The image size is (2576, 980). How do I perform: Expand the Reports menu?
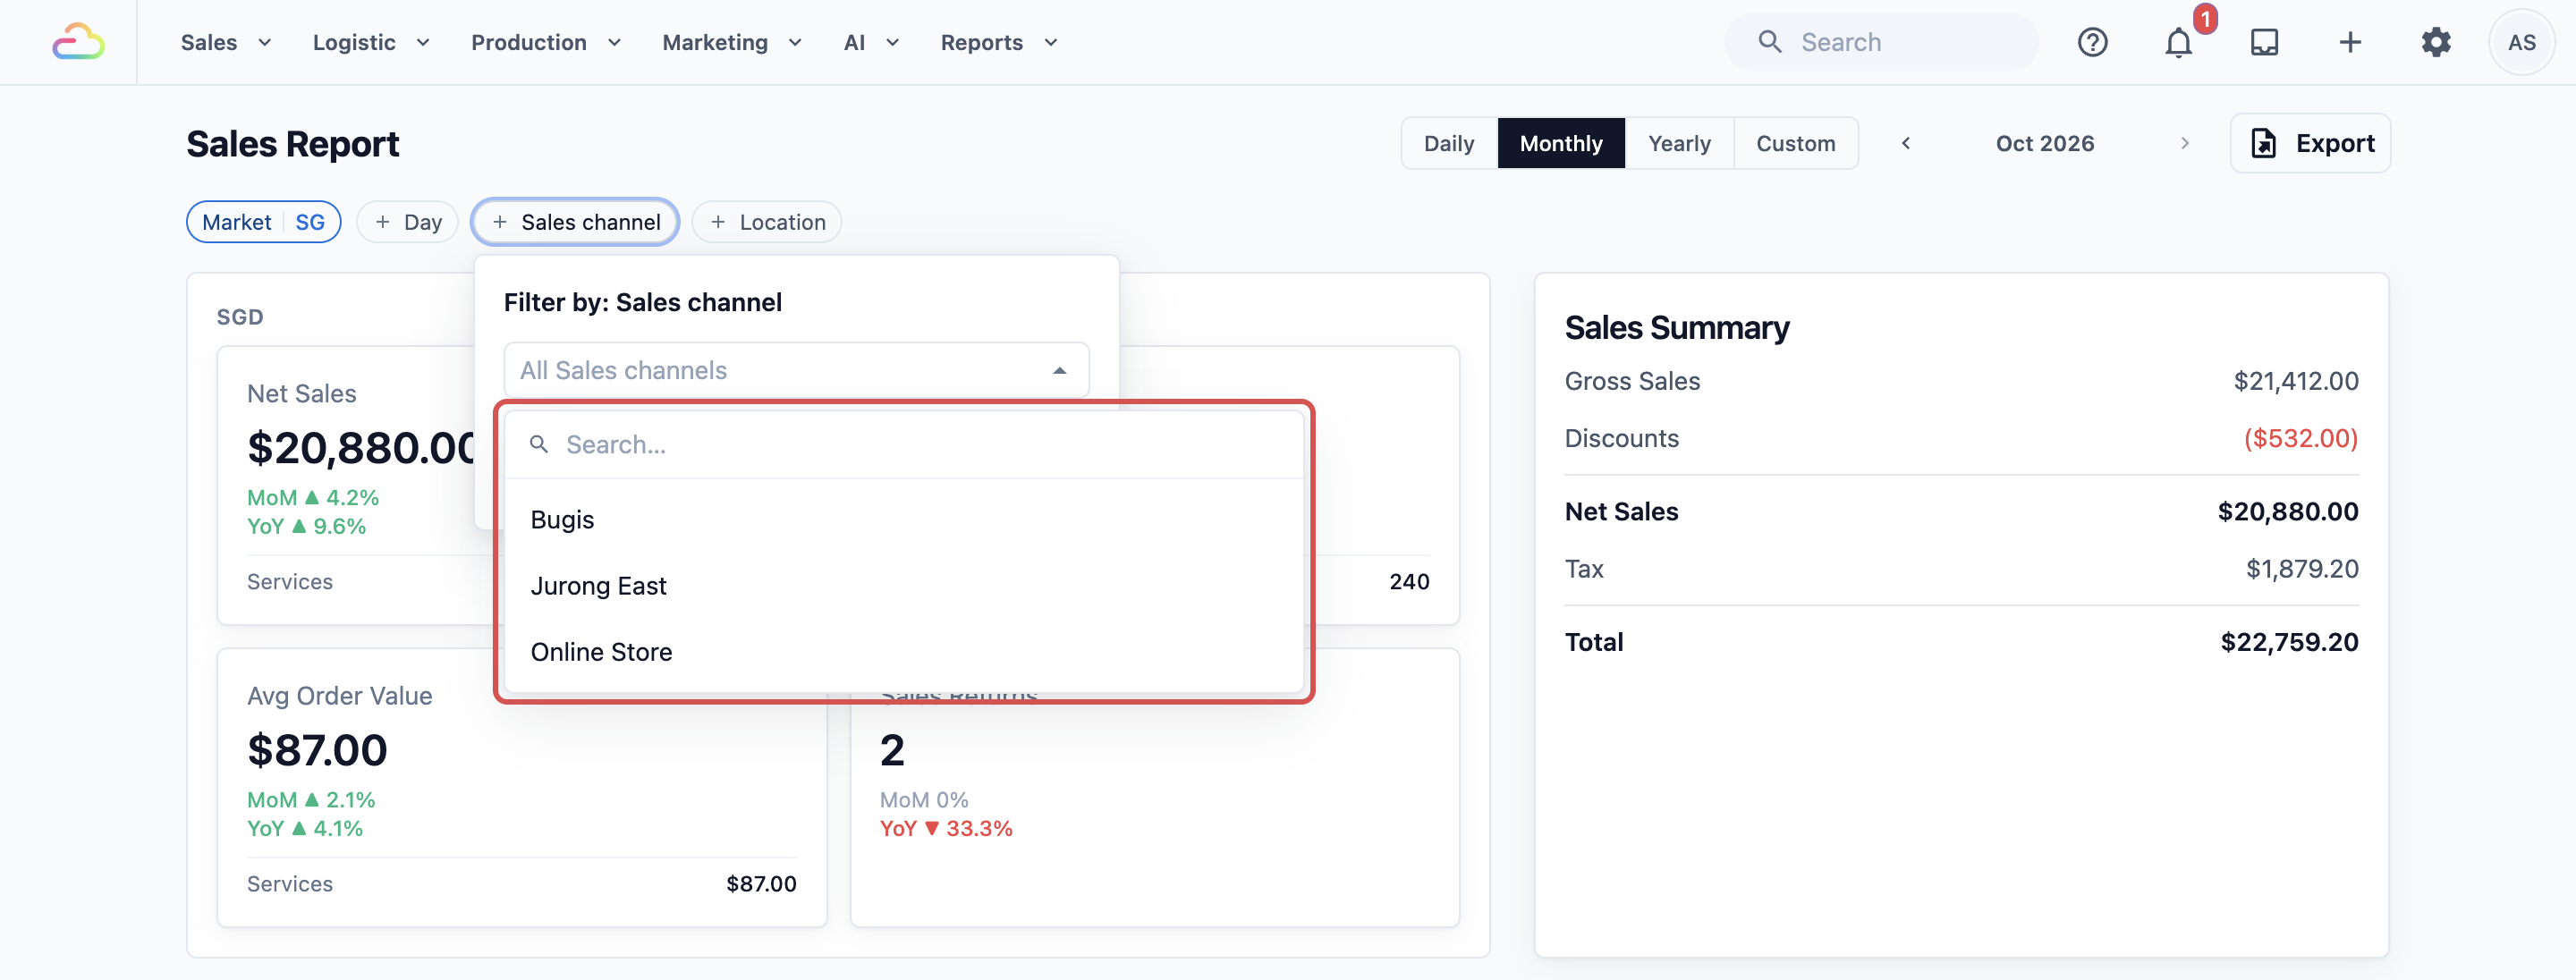pyautogui.click(x=999, y=42)
